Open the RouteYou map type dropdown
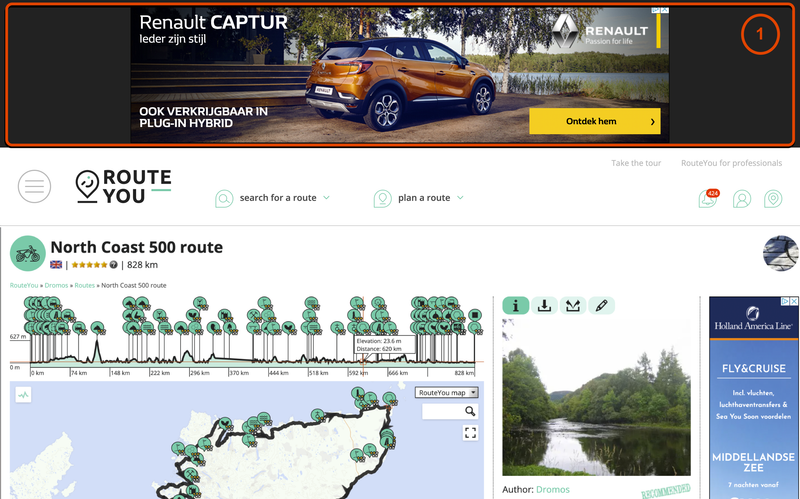The width and height of the screenshot is (800, 499). [x=446, y=392]
